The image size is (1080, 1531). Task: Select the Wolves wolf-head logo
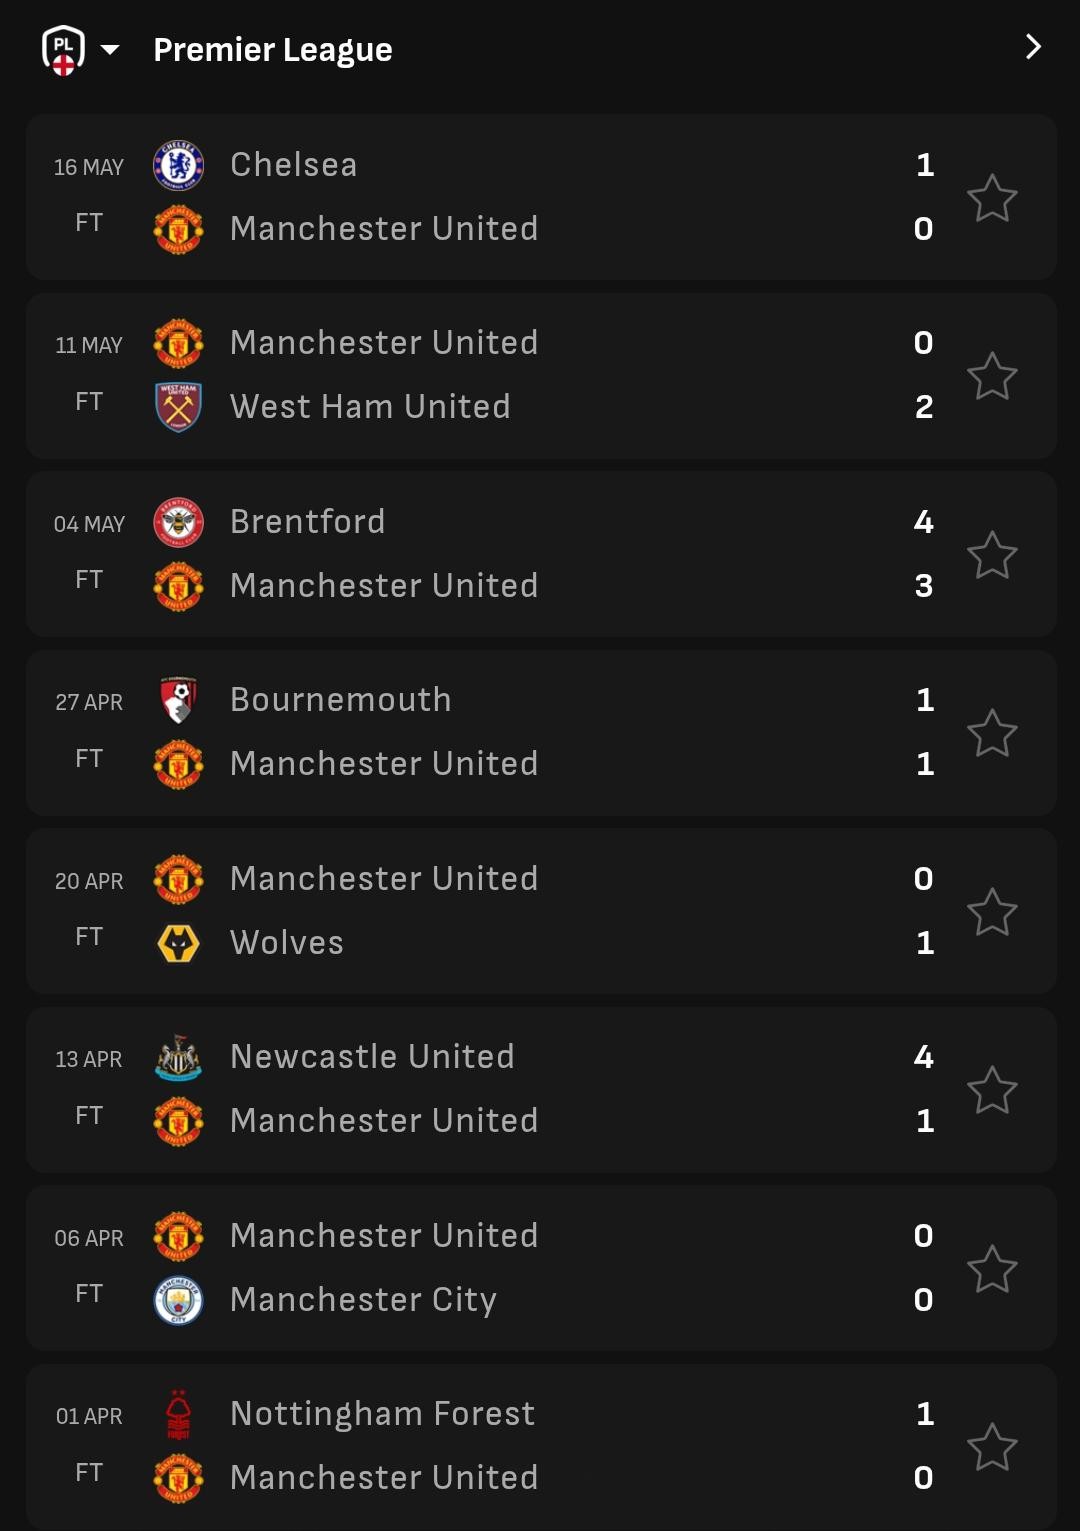(178, 943)
